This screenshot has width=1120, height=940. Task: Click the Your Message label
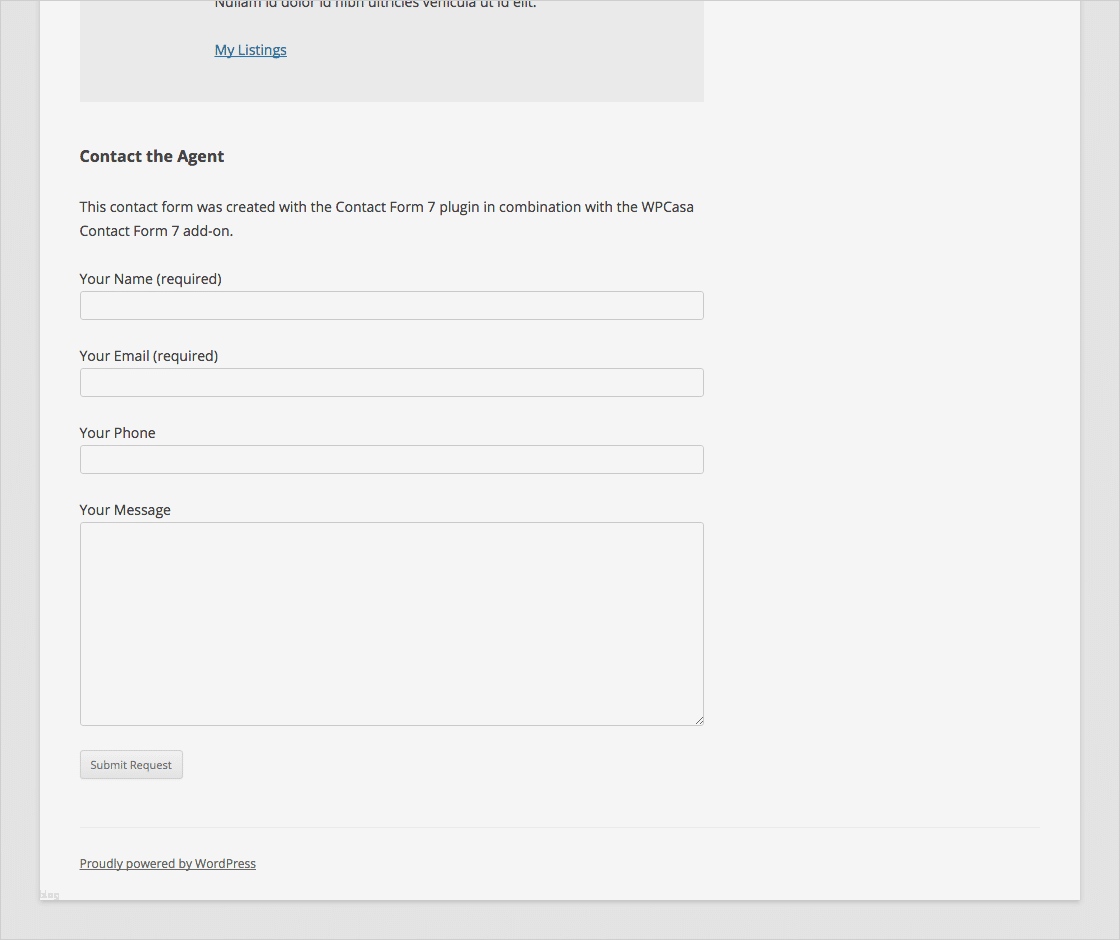[125, 509]
